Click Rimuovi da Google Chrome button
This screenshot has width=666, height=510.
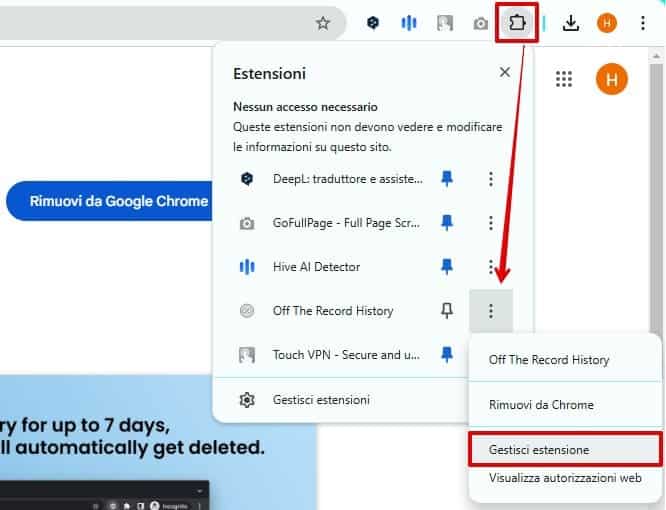(x=110, y=201)
